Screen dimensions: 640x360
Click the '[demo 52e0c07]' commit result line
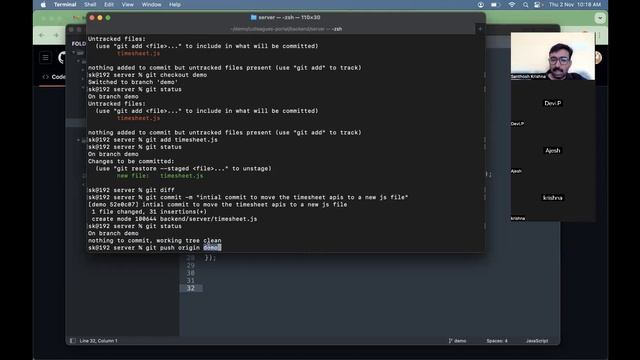(x=218, y=204)
